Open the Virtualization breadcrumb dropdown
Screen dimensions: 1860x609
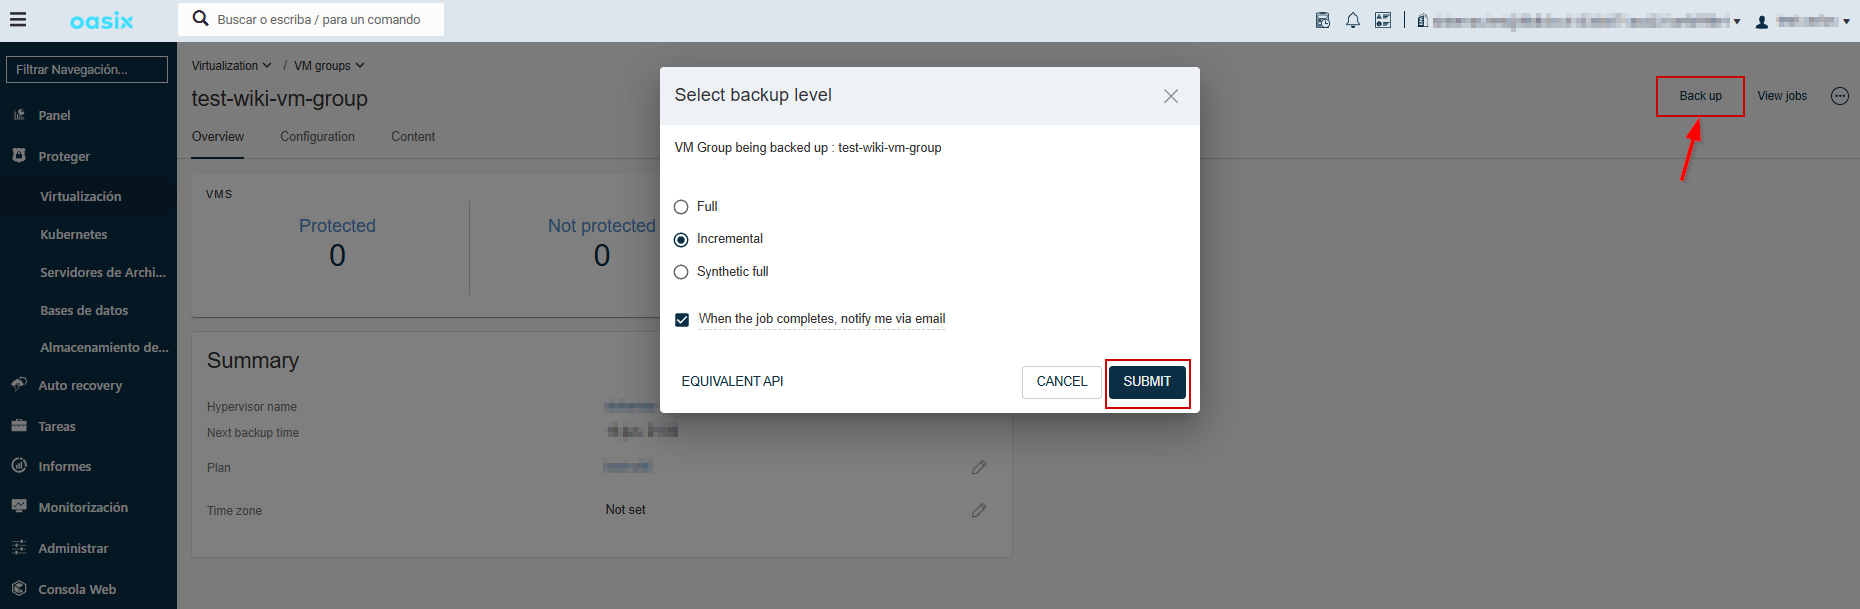(x=231, y=65)
